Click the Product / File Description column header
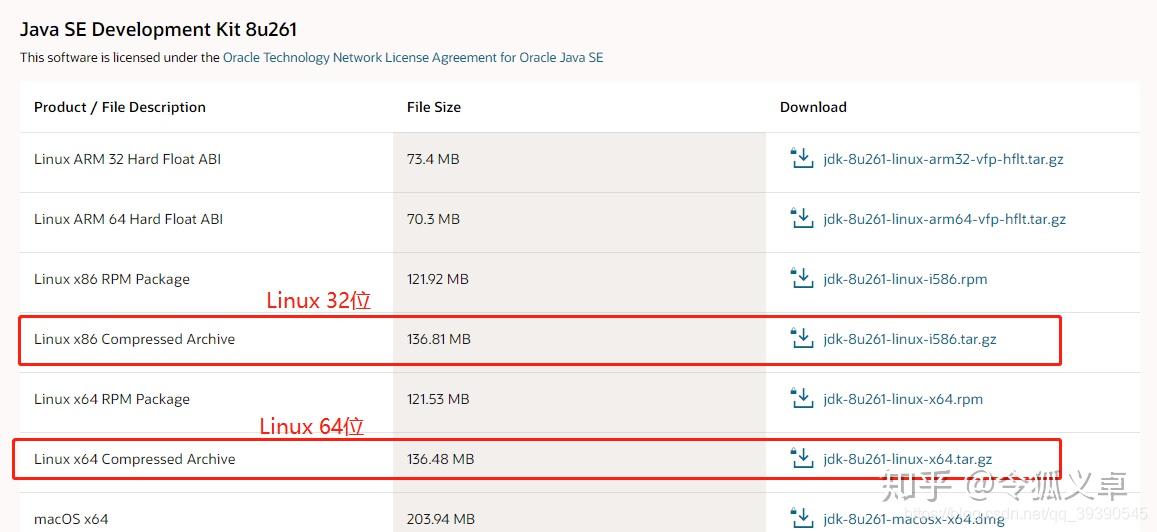The width and height of the screenshot is (1157, 532). (x=120, y=107)
